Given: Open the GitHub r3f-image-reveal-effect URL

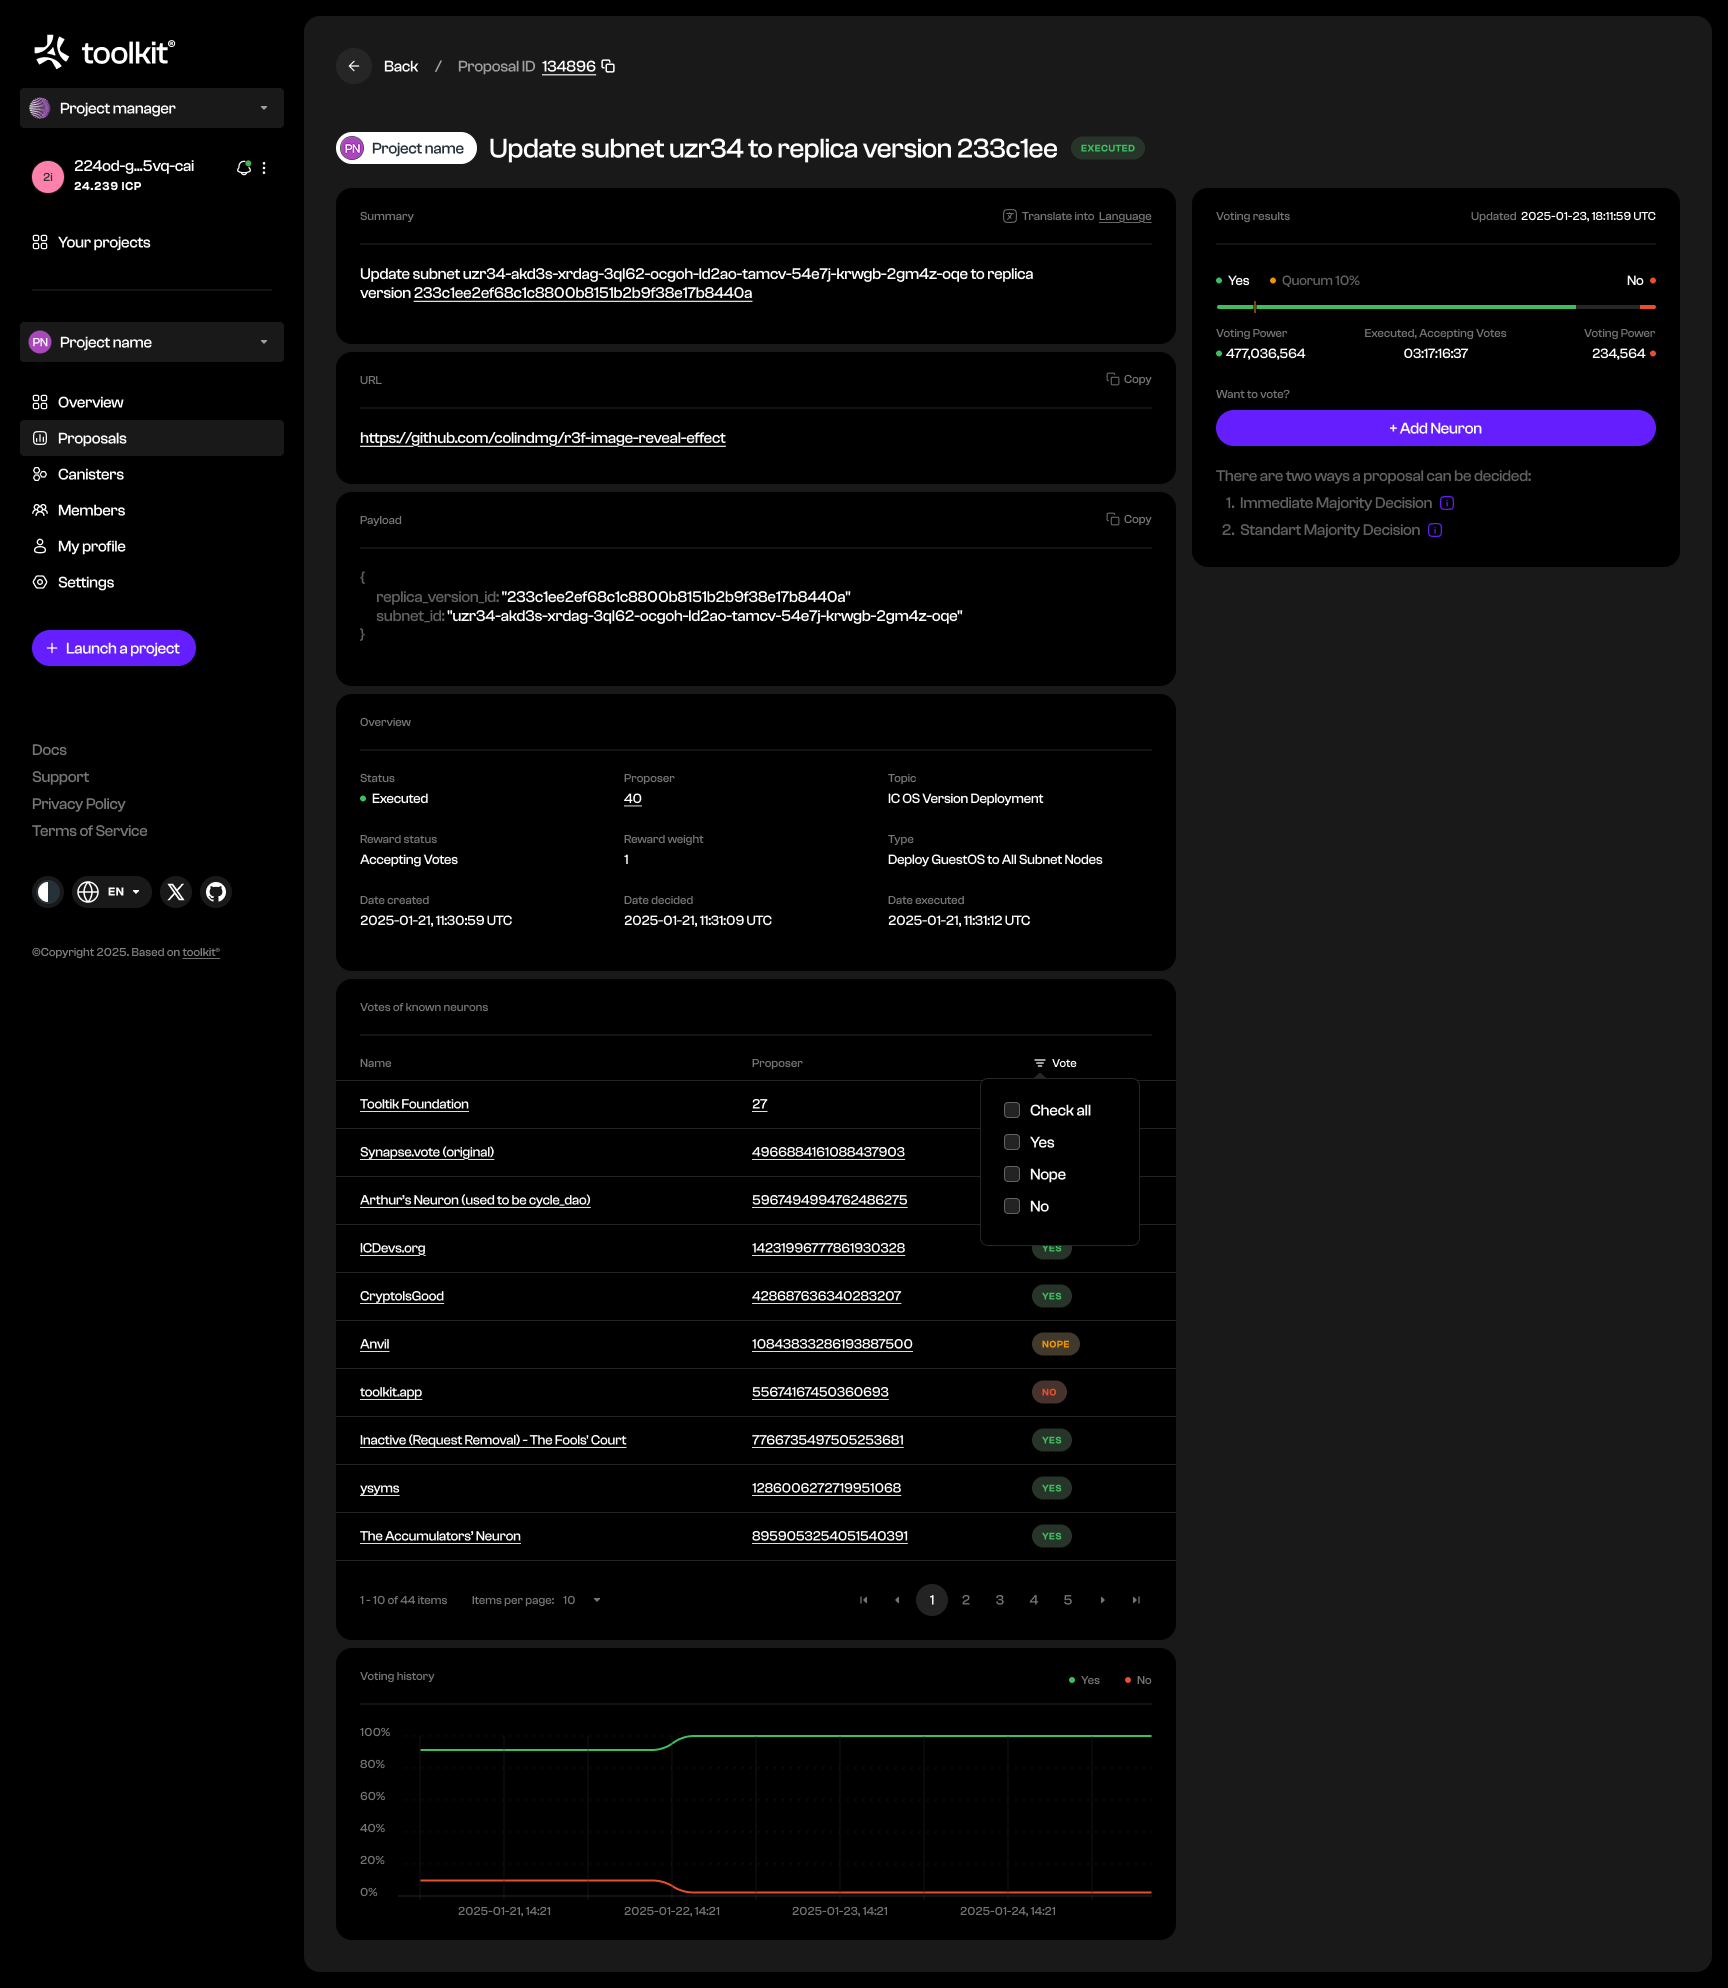Looking at the screenshot, I should coord(542,438).
